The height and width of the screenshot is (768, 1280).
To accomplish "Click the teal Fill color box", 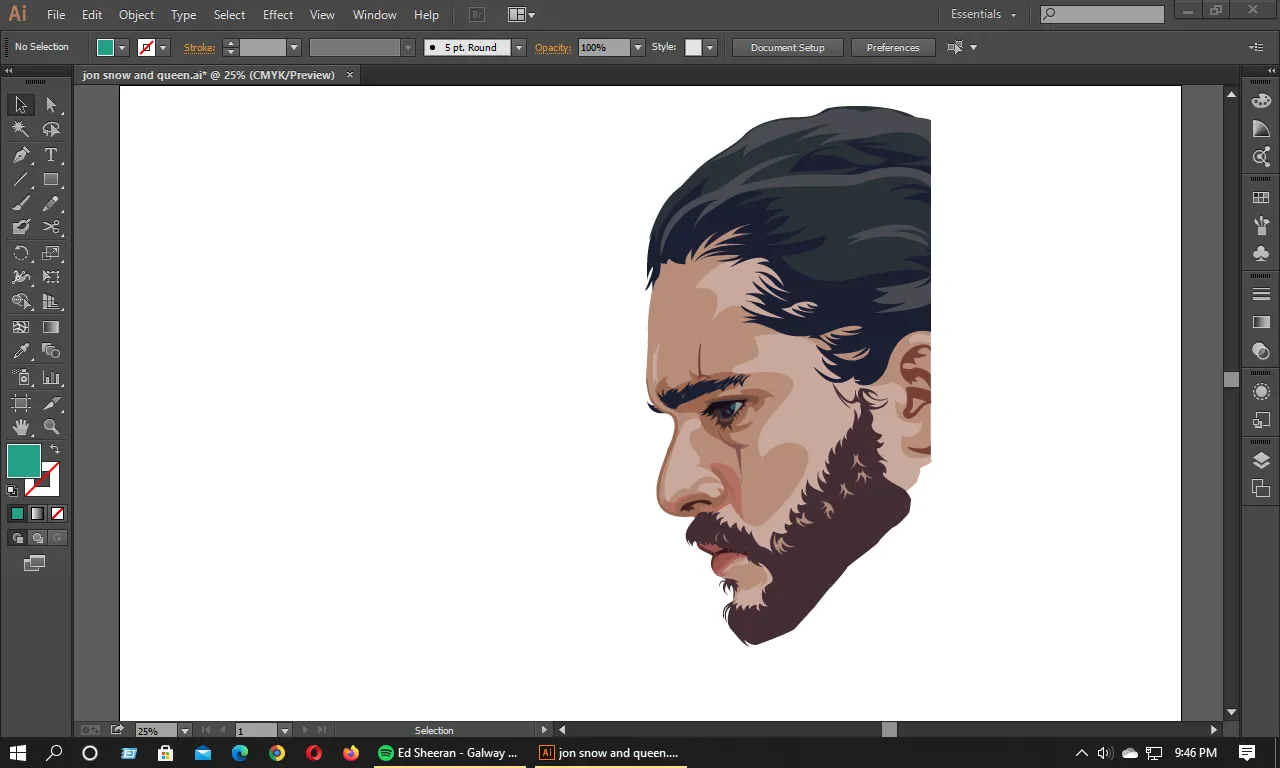I will point(23,461).
